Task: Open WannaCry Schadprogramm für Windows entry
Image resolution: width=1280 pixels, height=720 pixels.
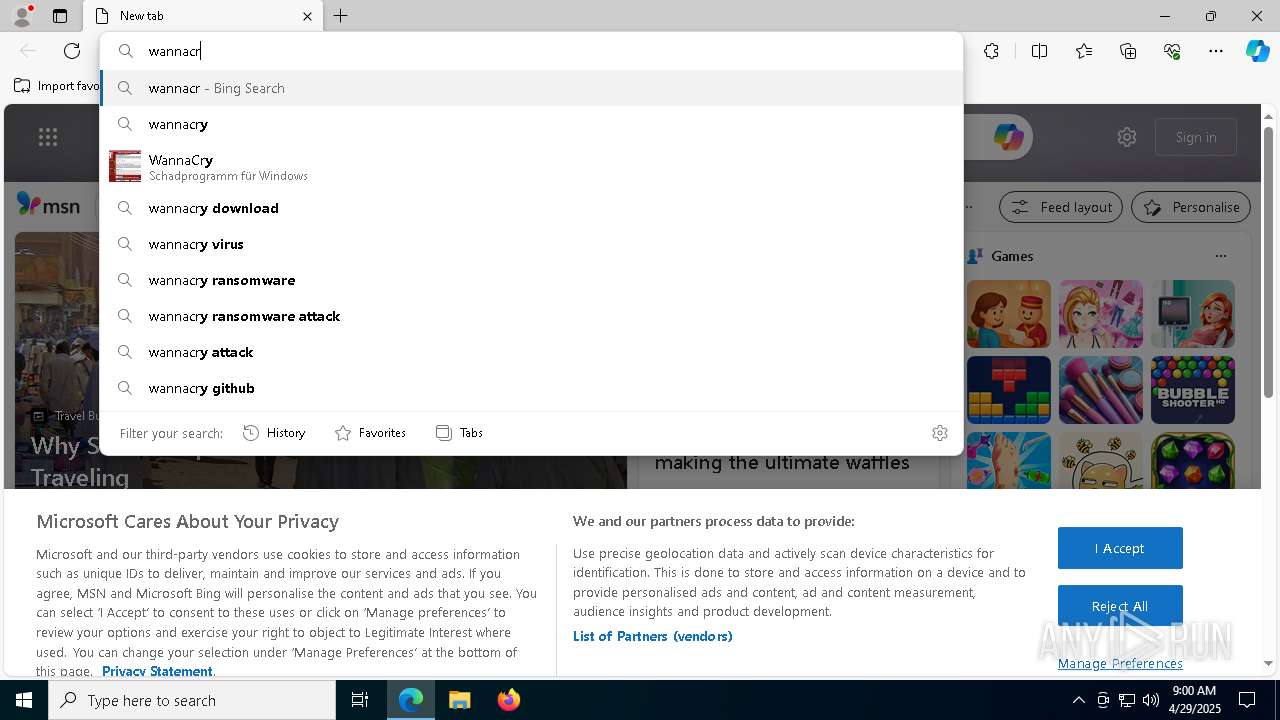Action: (x=531, y=166)
